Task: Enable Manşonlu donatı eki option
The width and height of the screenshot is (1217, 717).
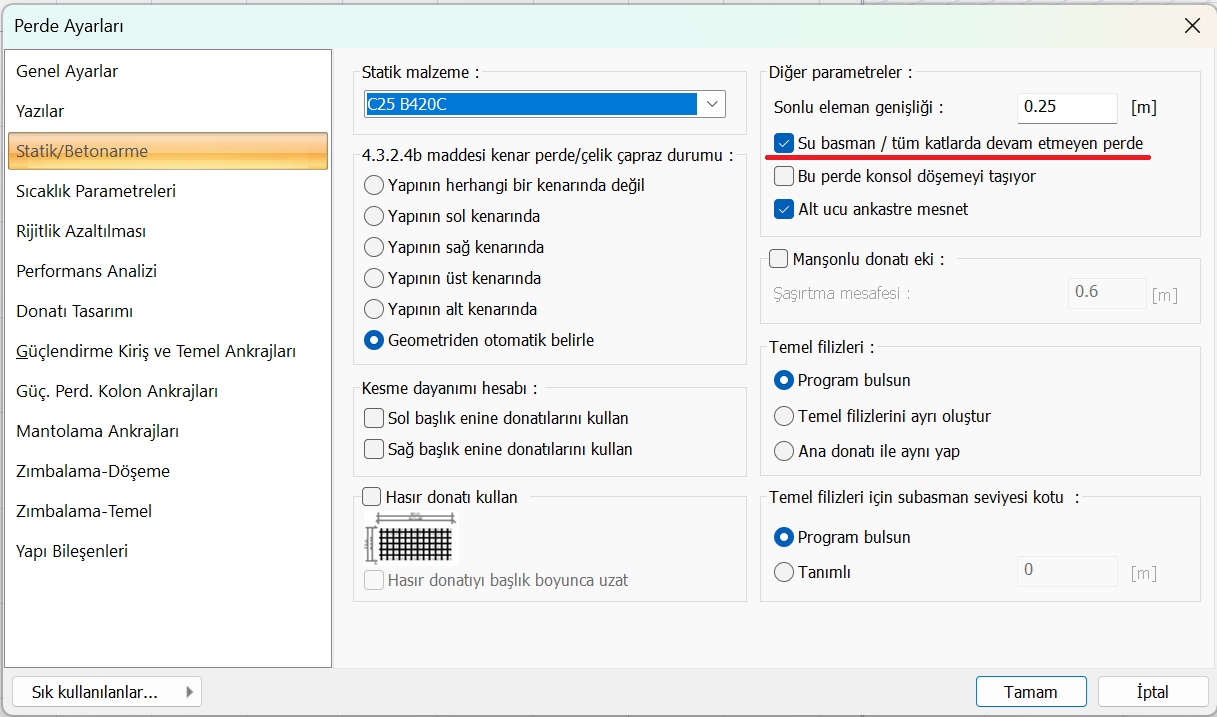Action: (779, 260)
